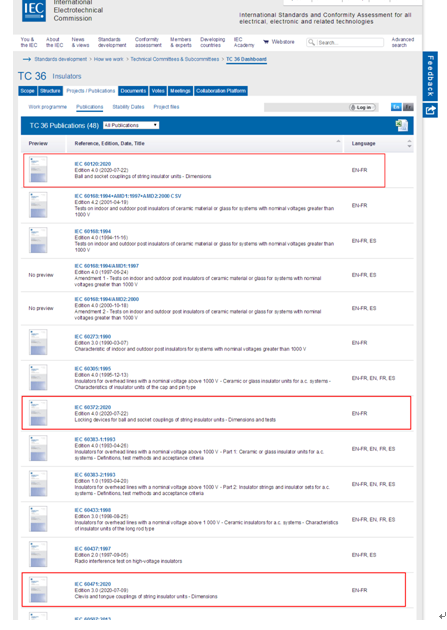The image size is (447, 630).
Task: Click the Log in button
Action: (x=362, y=107)
